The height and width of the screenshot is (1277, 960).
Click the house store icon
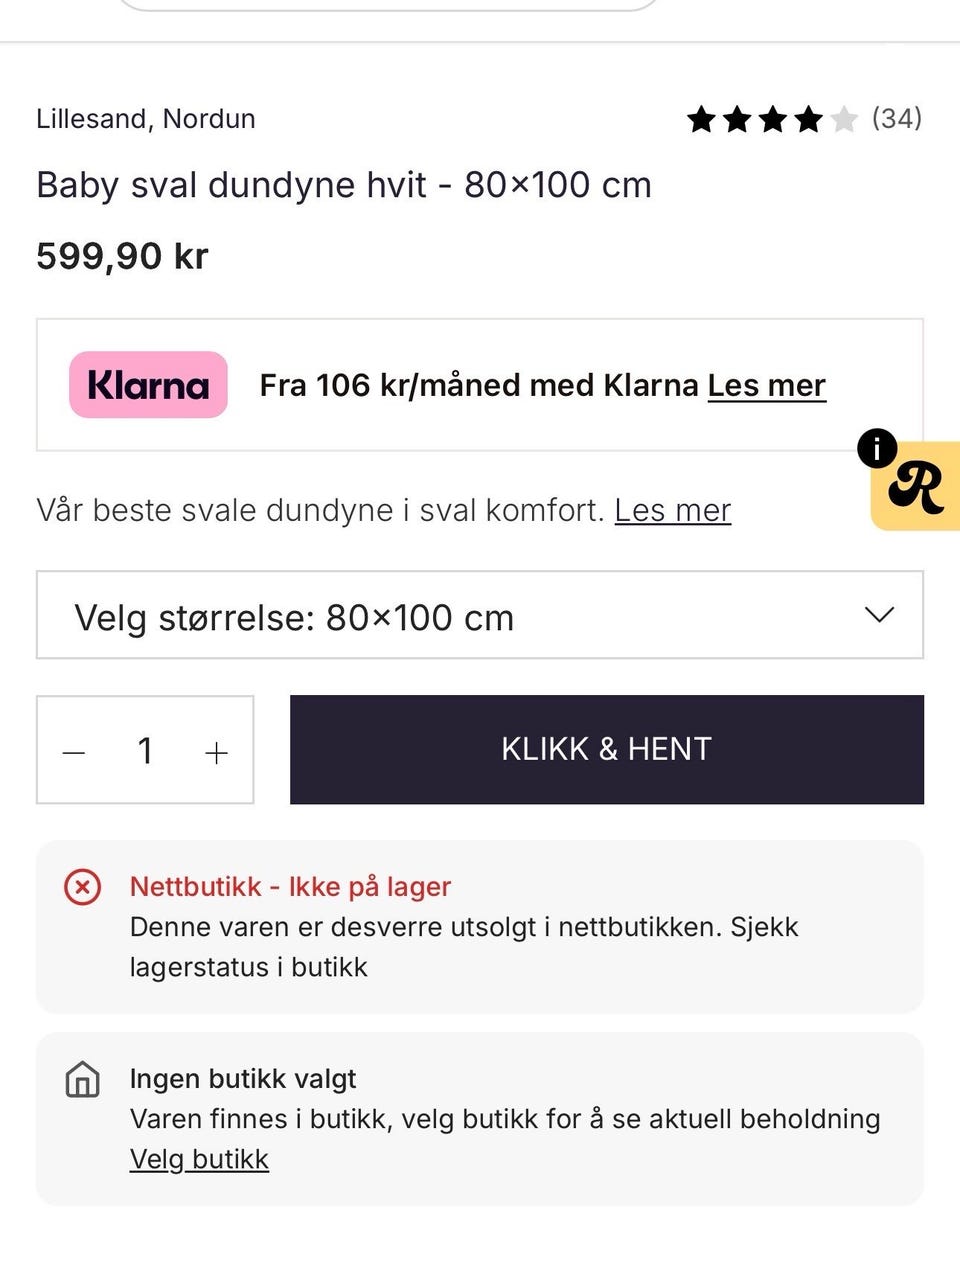(82, 1080)
